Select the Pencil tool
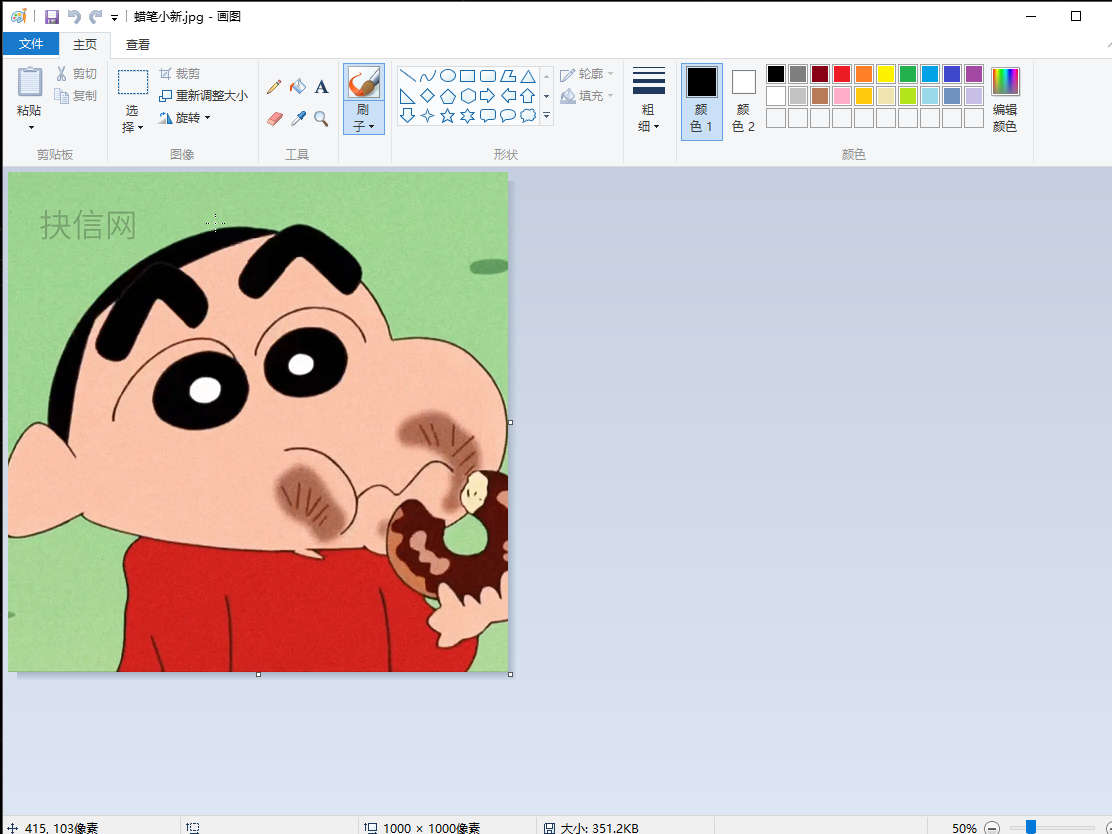 [x=274, y=87]
